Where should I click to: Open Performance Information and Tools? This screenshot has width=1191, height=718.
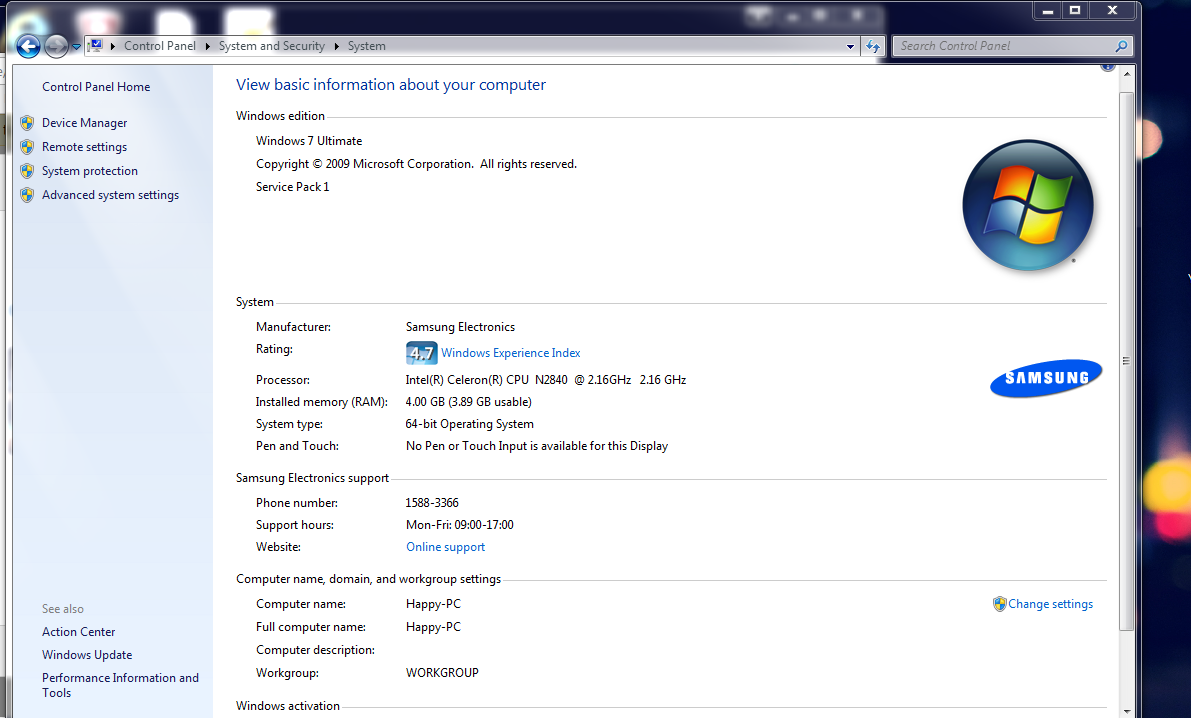click(x=120, y=685)
